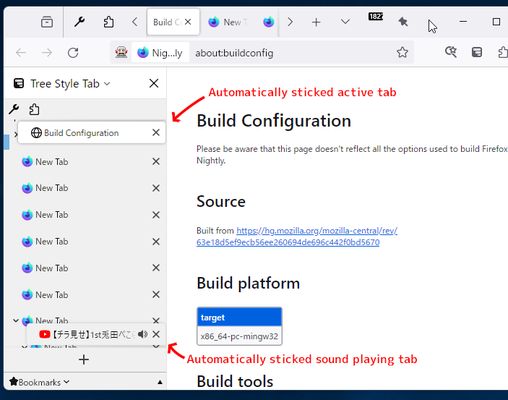
Task: Open the hg.mozilla.org revision link
Action: tap(297, 236)
